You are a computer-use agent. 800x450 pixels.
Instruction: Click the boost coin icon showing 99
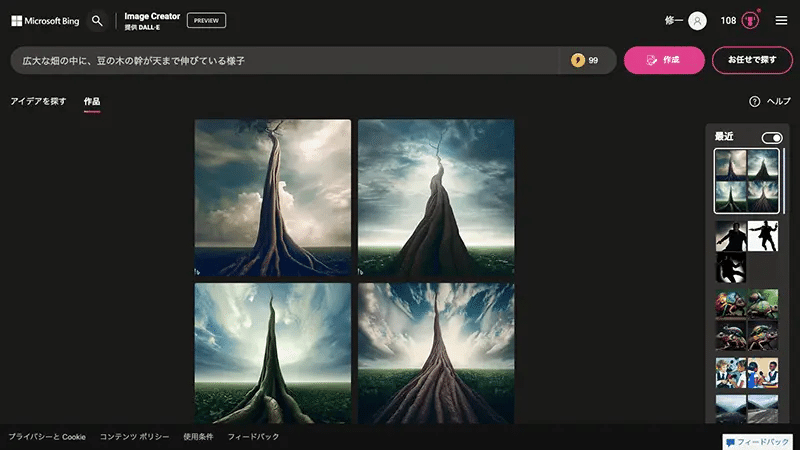click(x=578, y=60)
